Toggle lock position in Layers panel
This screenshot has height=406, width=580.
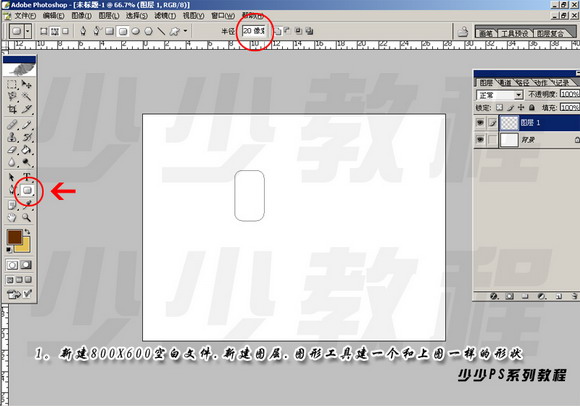[521, 107]
